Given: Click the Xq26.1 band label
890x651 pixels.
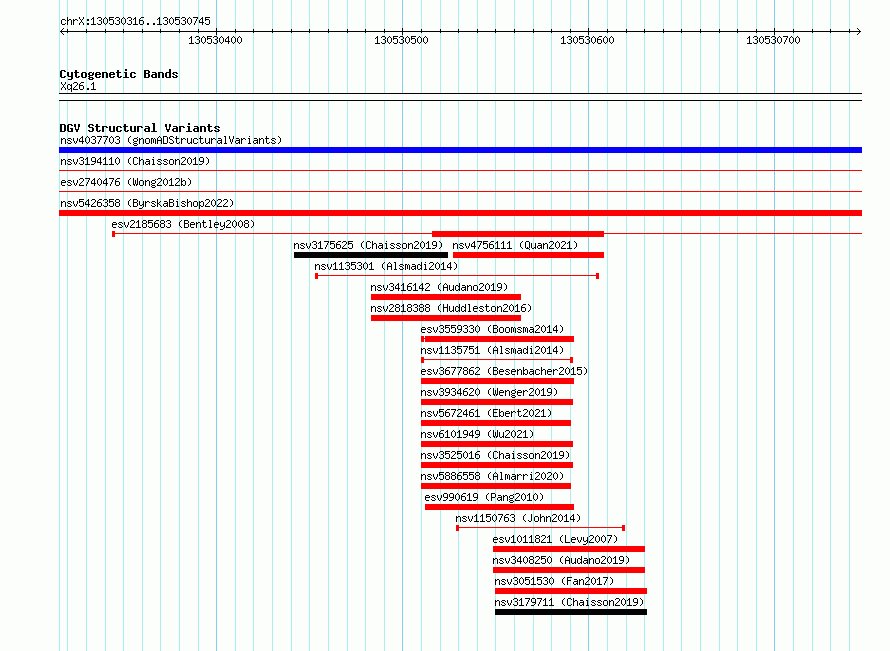Looking at the screenshot, I should click(78, 86).
